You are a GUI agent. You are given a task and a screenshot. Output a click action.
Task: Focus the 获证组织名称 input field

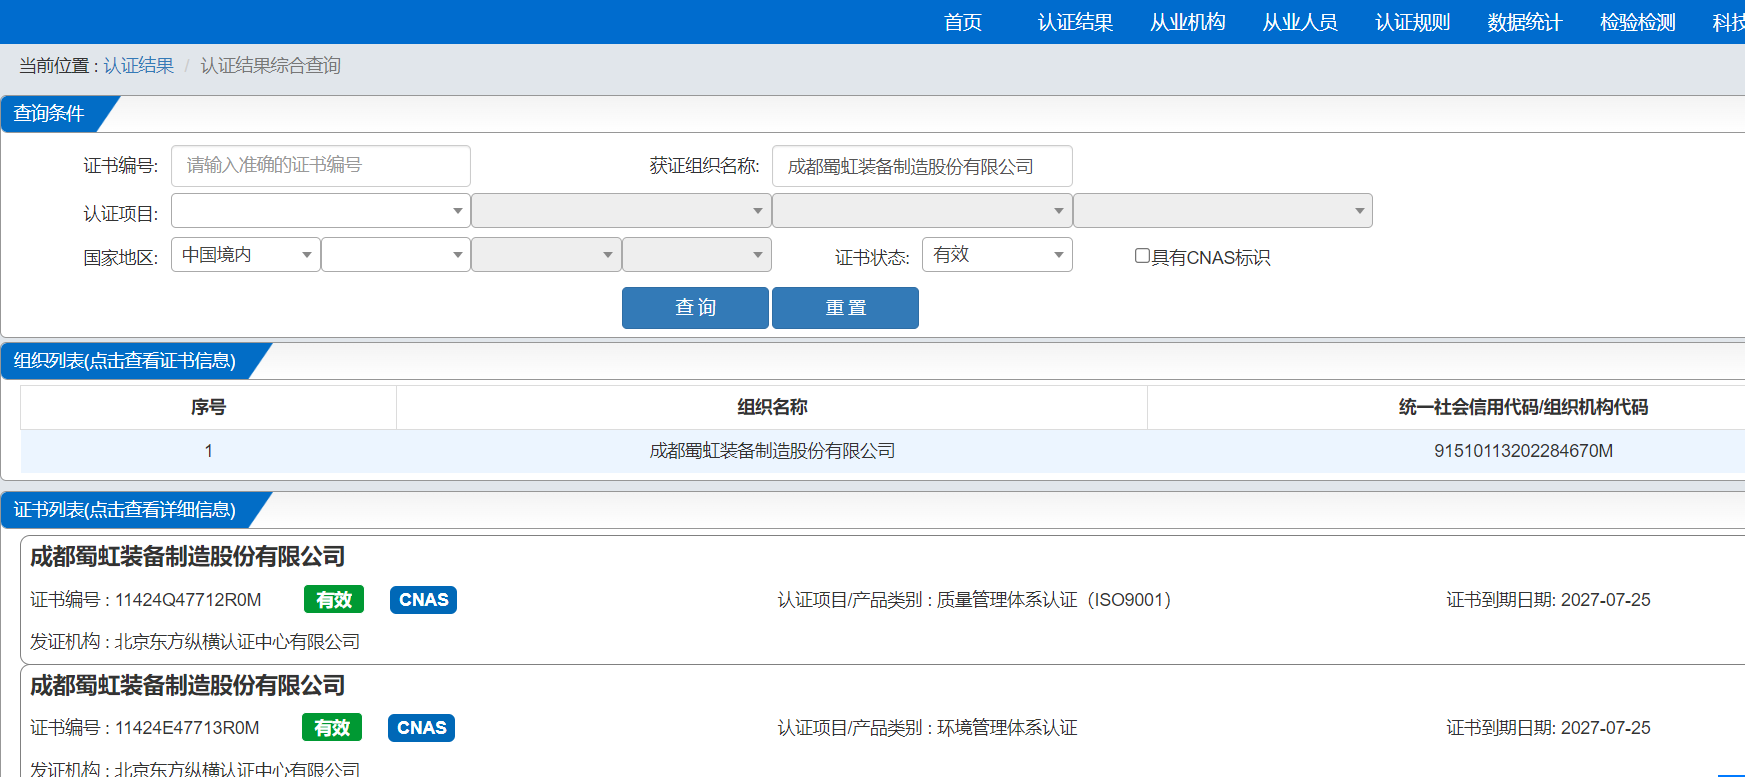tap(922, 166)
